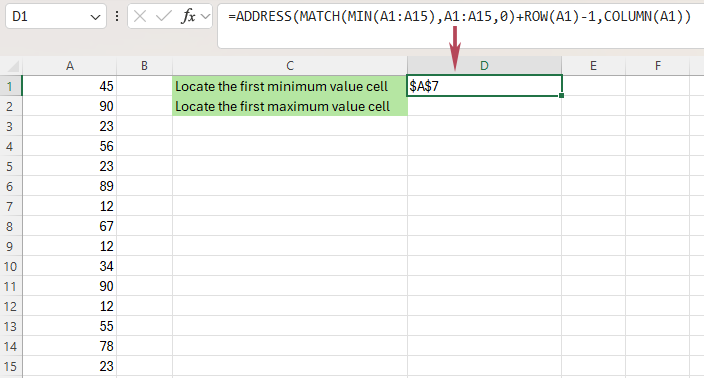Select row 11 header
Viewport: 704px width, 378px height.
coord(11,286)
